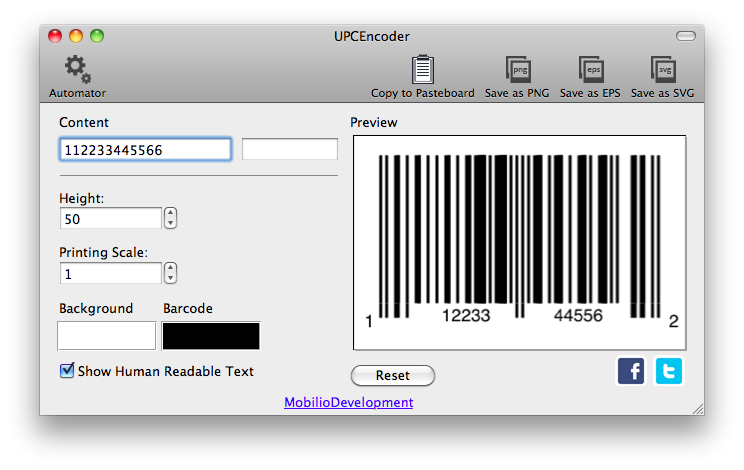The width and height of the screenshot is (744, 470).
Task: Zoom the window with the green button
Action: [x=97, y=36]
